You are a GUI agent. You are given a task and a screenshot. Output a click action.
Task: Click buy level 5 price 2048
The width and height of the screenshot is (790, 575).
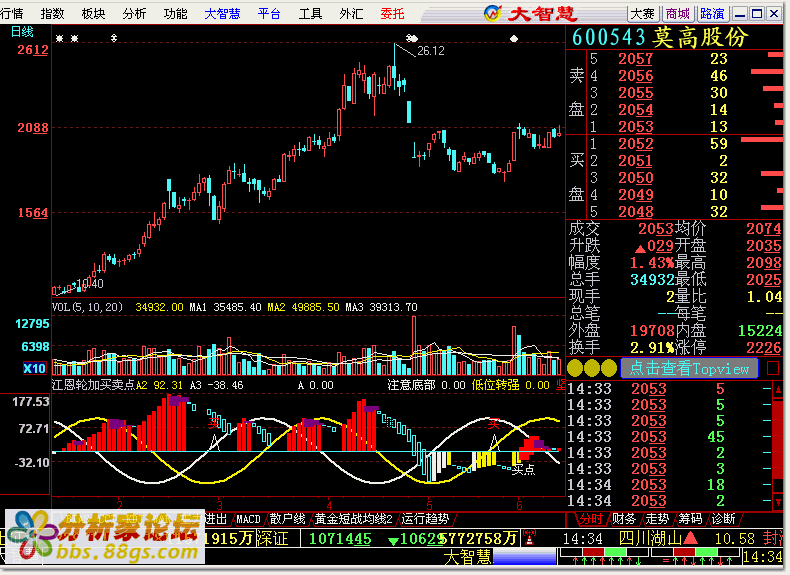[x=635, y=212]
